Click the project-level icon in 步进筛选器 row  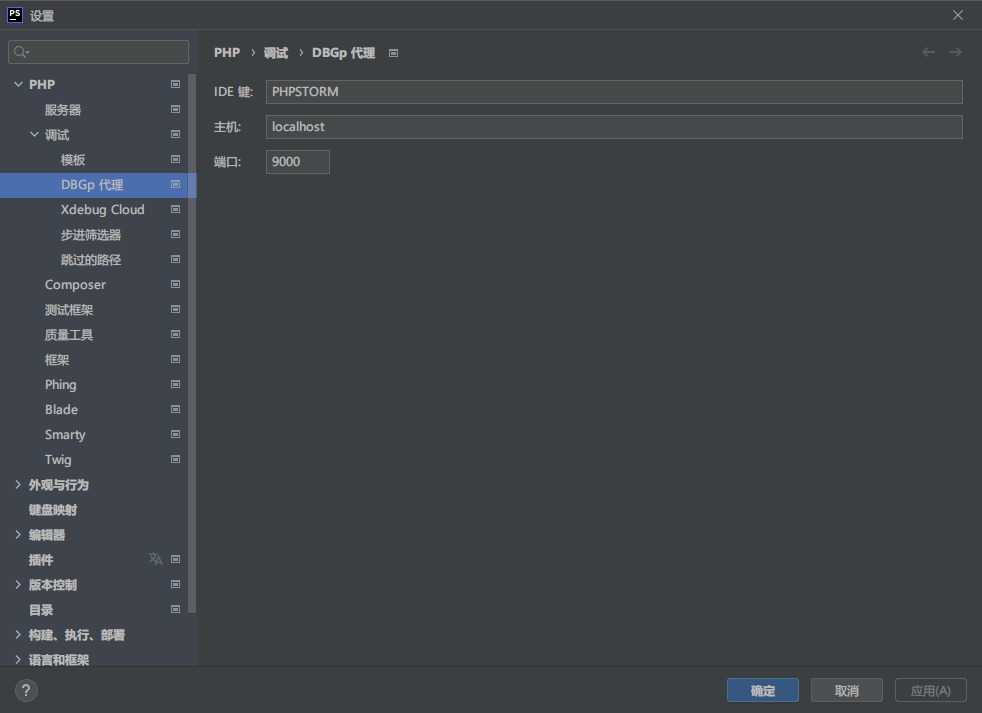tap(175, 234)
